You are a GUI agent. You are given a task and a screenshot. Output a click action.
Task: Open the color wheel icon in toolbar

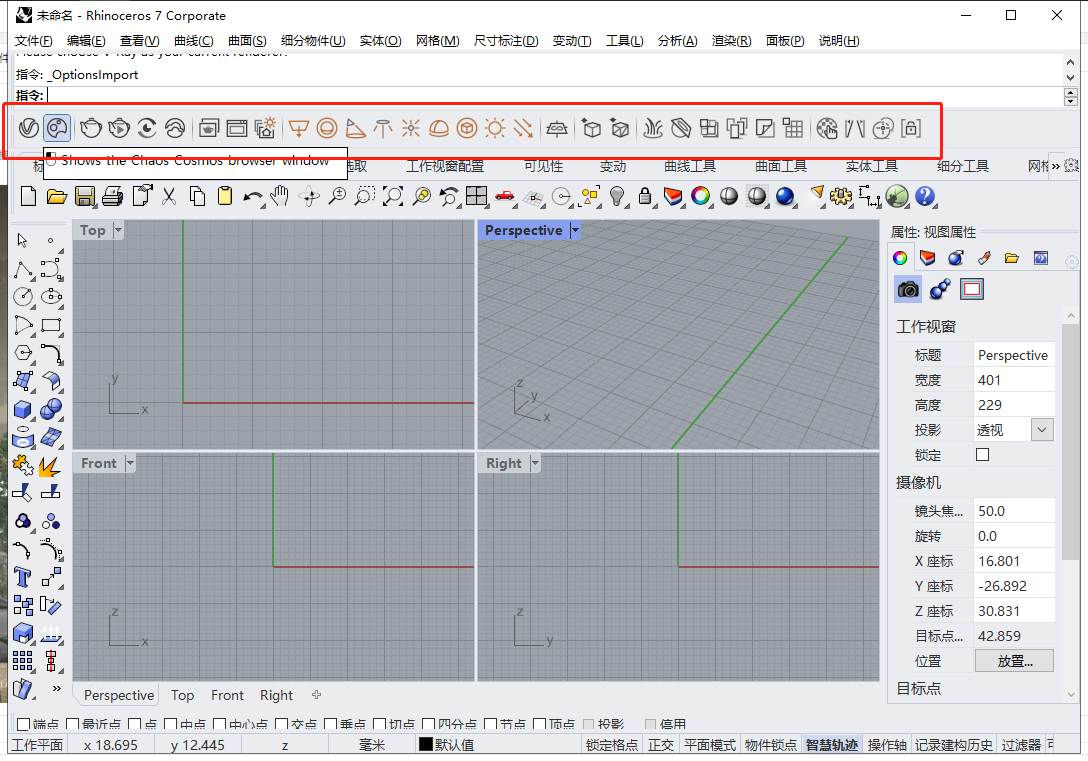pos(701,196)
